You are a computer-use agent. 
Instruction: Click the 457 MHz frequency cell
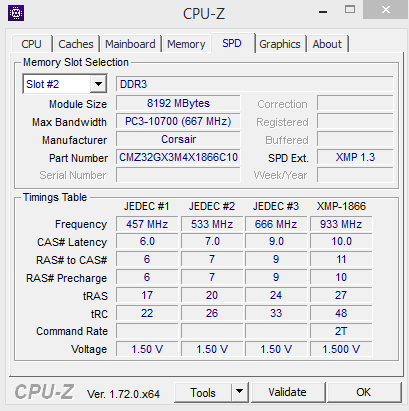click(147, 224)
